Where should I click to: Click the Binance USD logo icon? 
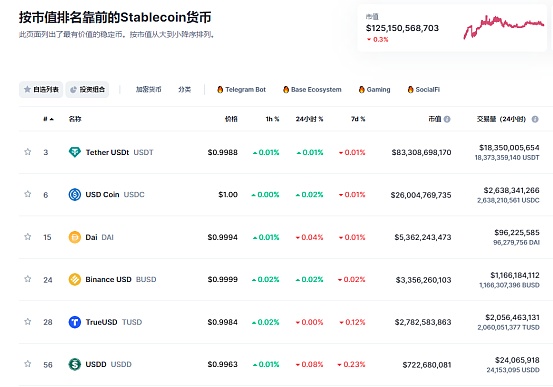74,279
